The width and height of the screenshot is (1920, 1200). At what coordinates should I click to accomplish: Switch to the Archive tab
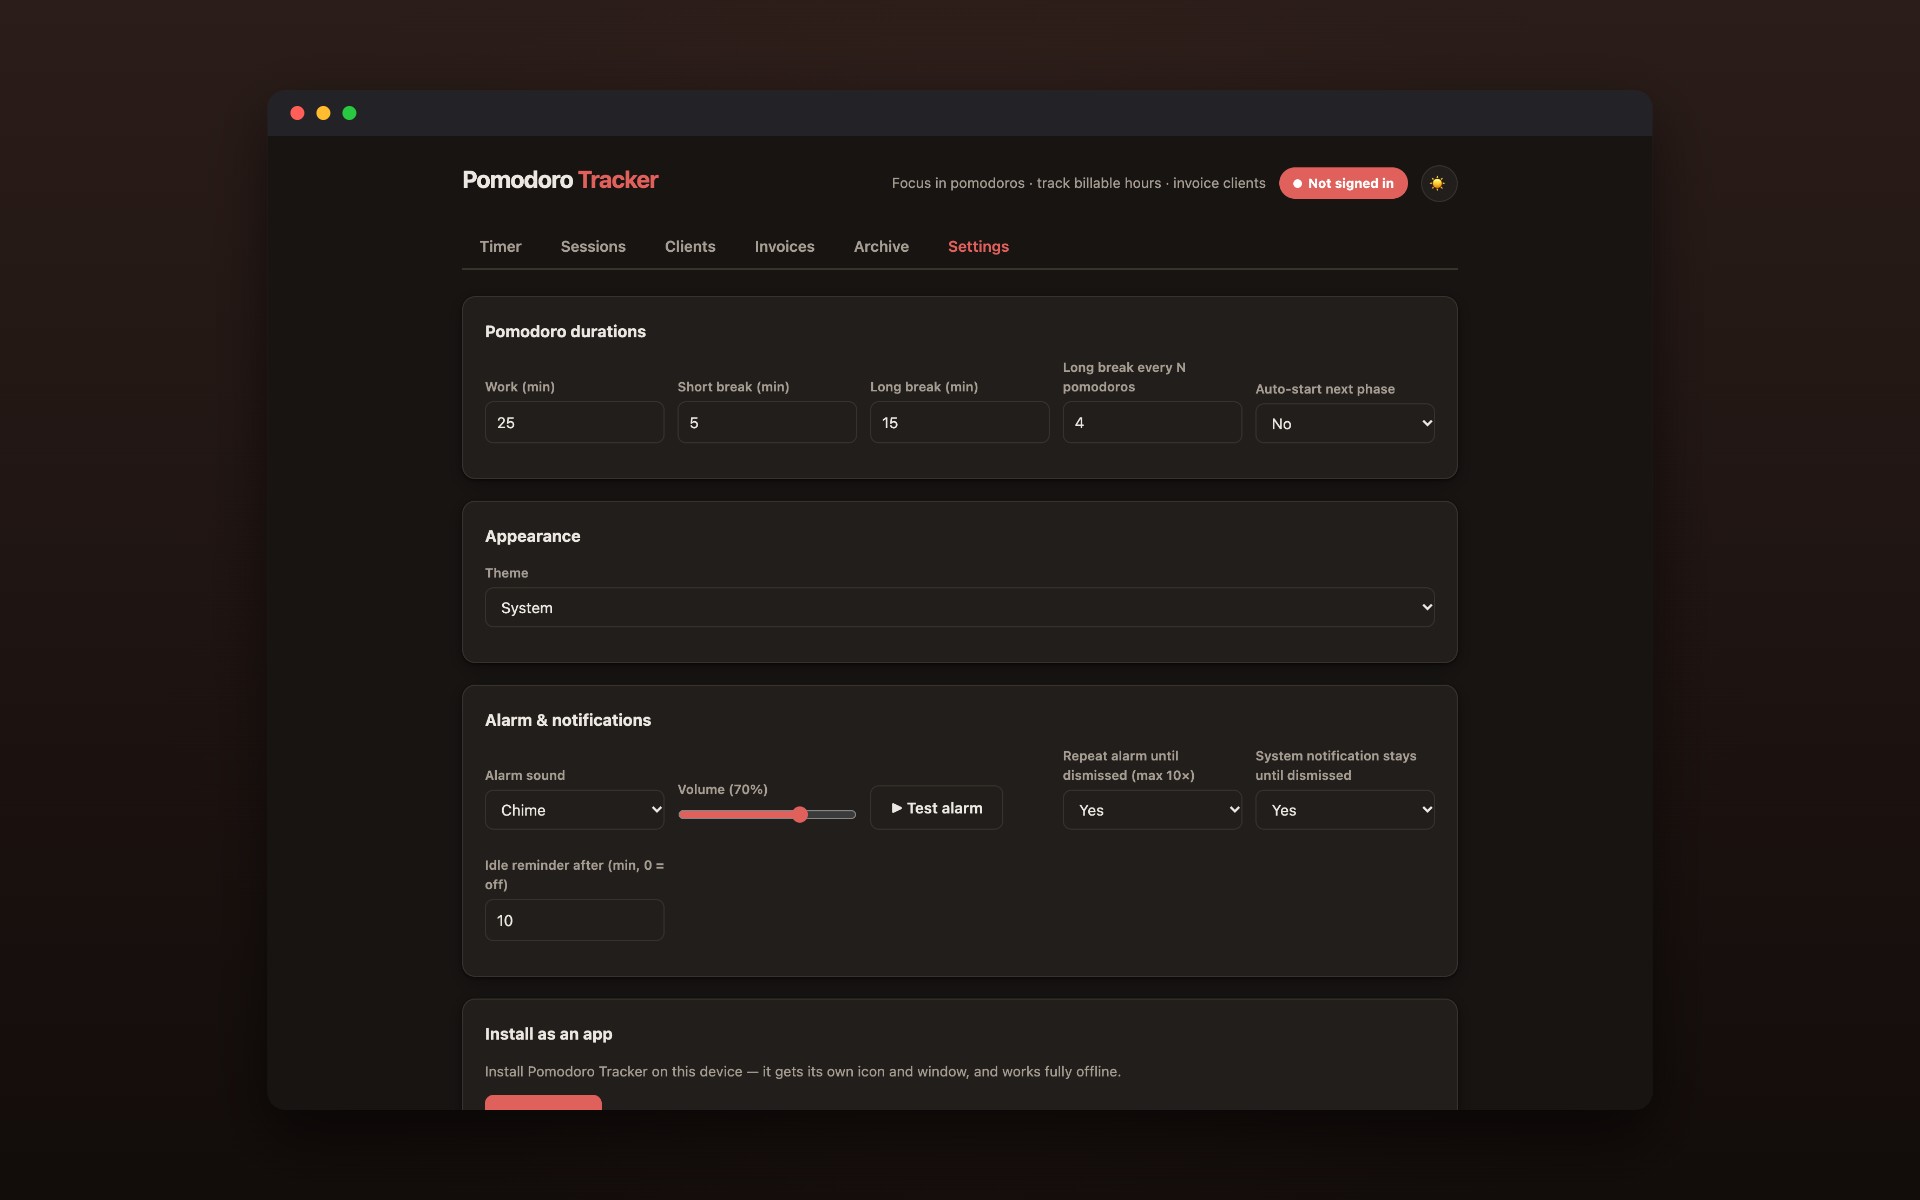pyautogui.click(x=881, y=246)
